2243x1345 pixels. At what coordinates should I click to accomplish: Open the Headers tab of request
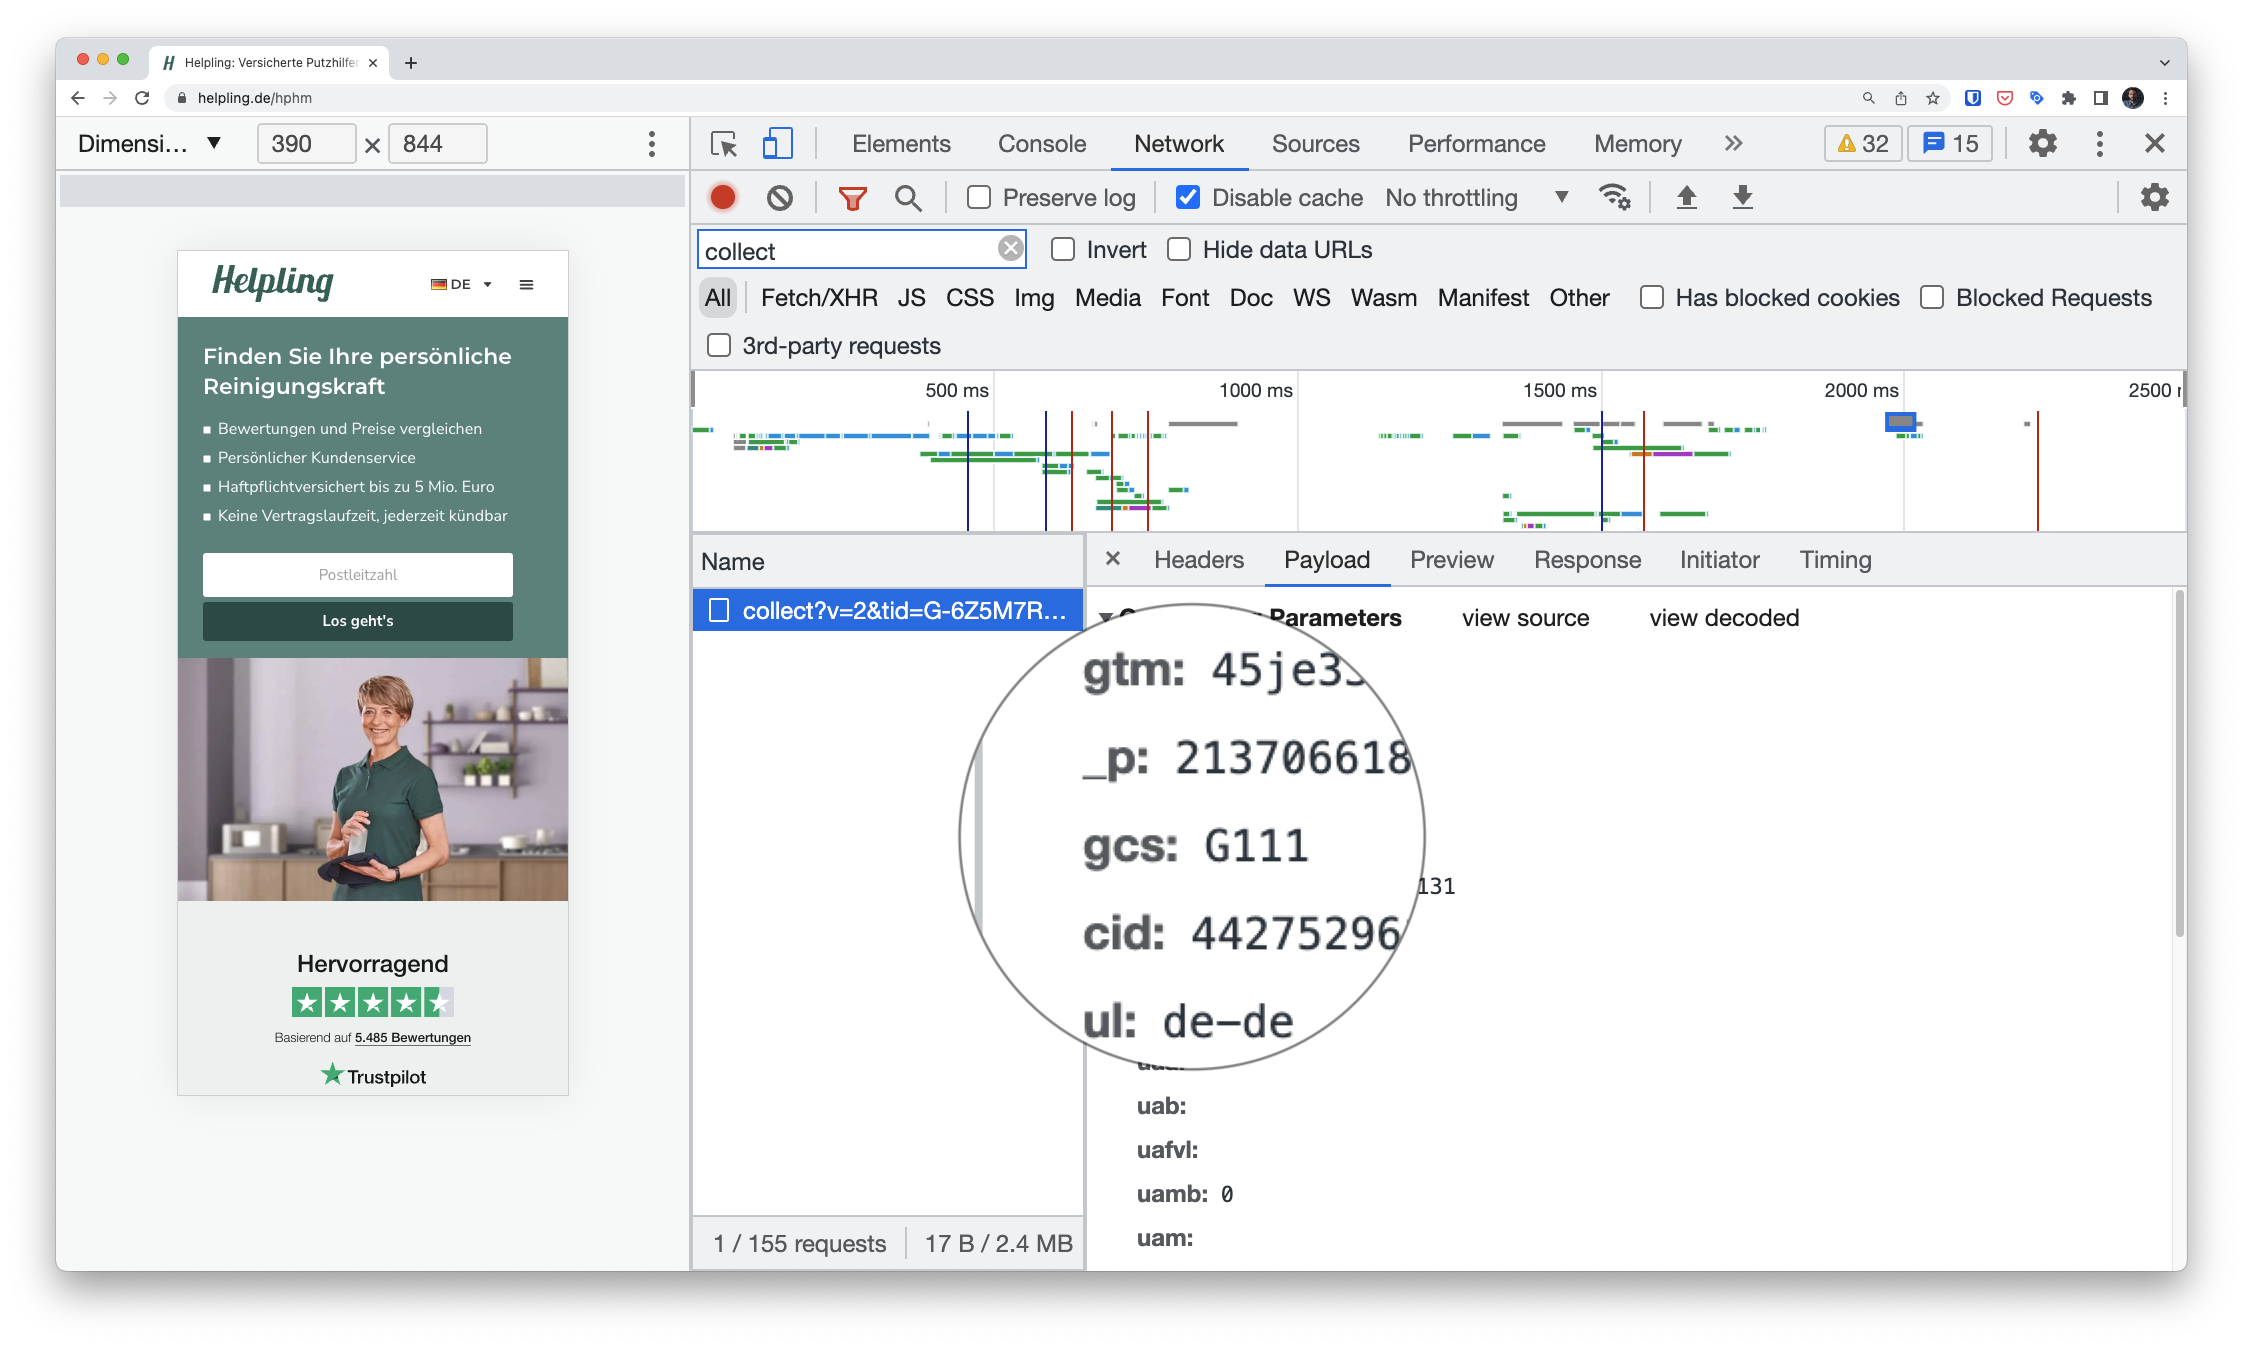[1198, 560]
